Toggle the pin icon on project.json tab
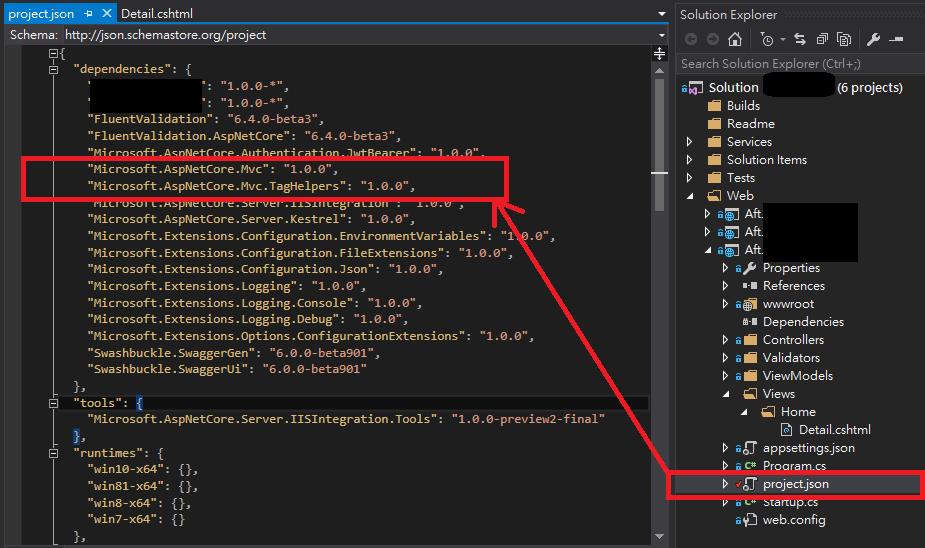 pyautogui.click(x=88, y=13)
